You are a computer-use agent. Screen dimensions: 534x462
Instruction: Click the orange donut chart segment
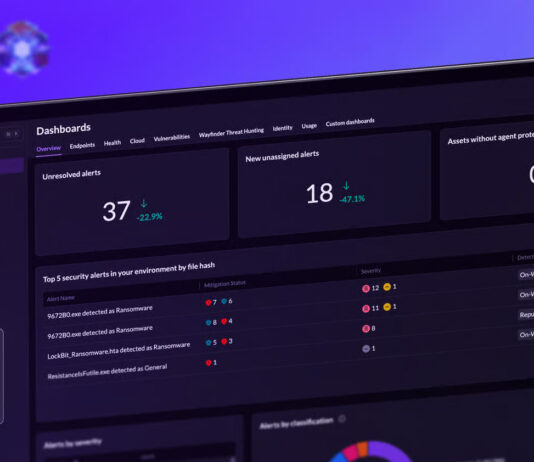click(362, 448)
